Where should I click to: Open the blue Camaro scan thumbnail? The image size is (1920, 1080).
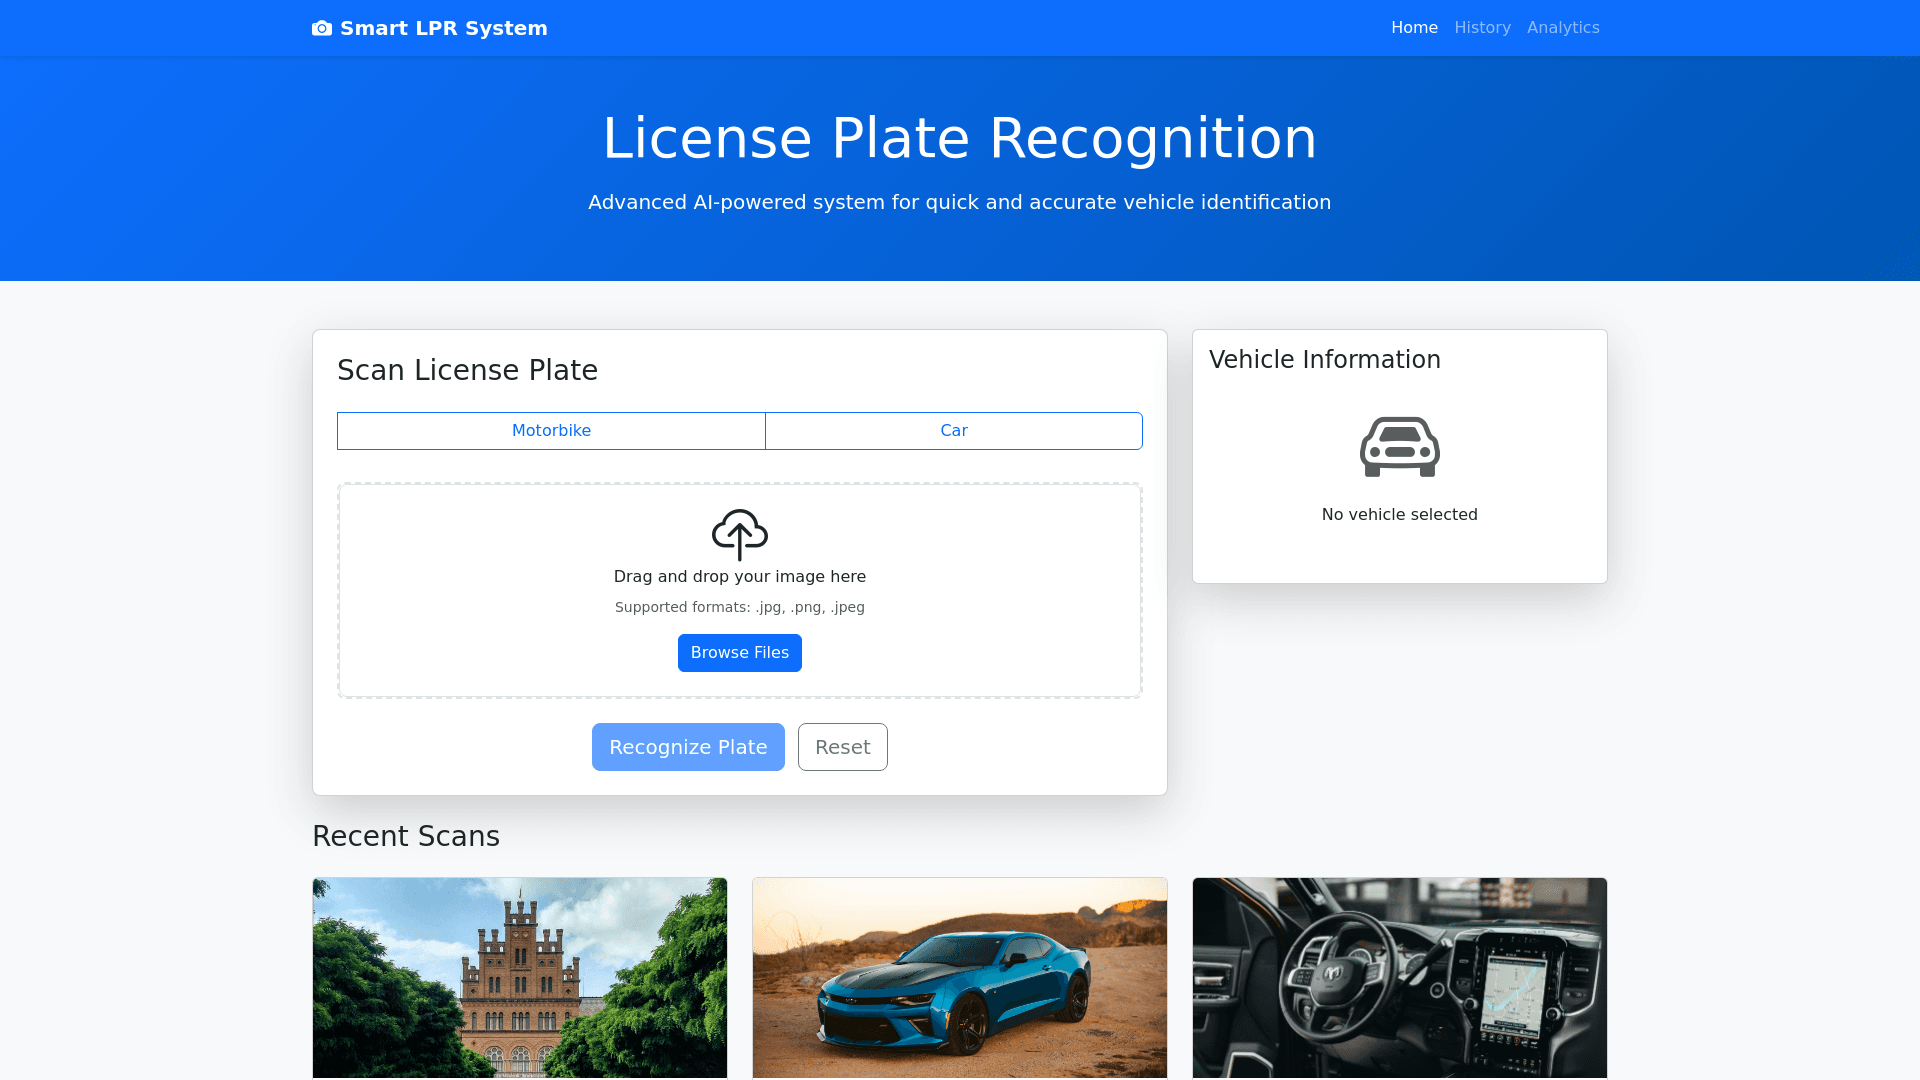960,978
